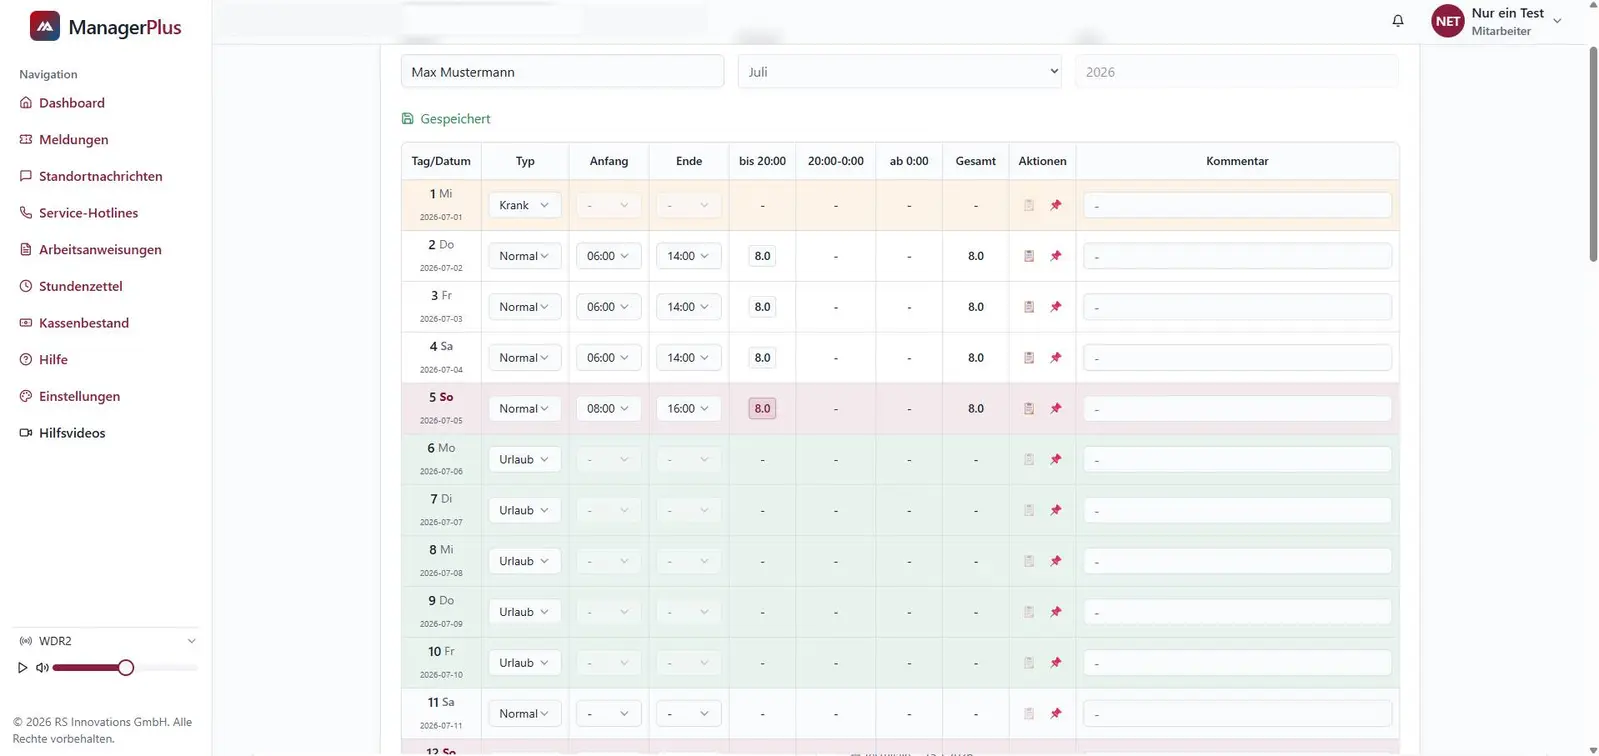The image size is (1599, 756).
Task: Start radio playback with play button
Action: 22,667
